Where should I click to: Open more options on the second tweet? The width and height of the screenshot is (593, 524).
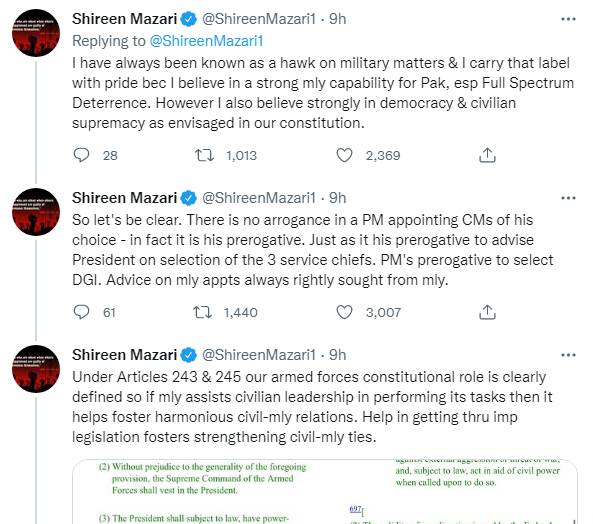coord(568,198)
